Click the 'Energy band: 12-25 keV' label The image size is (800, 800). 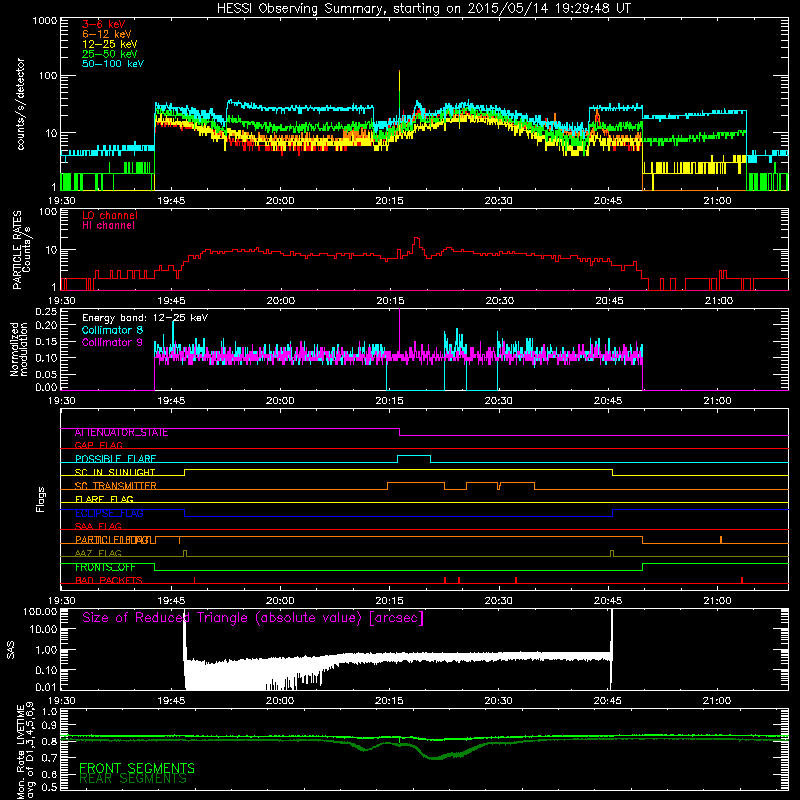[145, 318]
